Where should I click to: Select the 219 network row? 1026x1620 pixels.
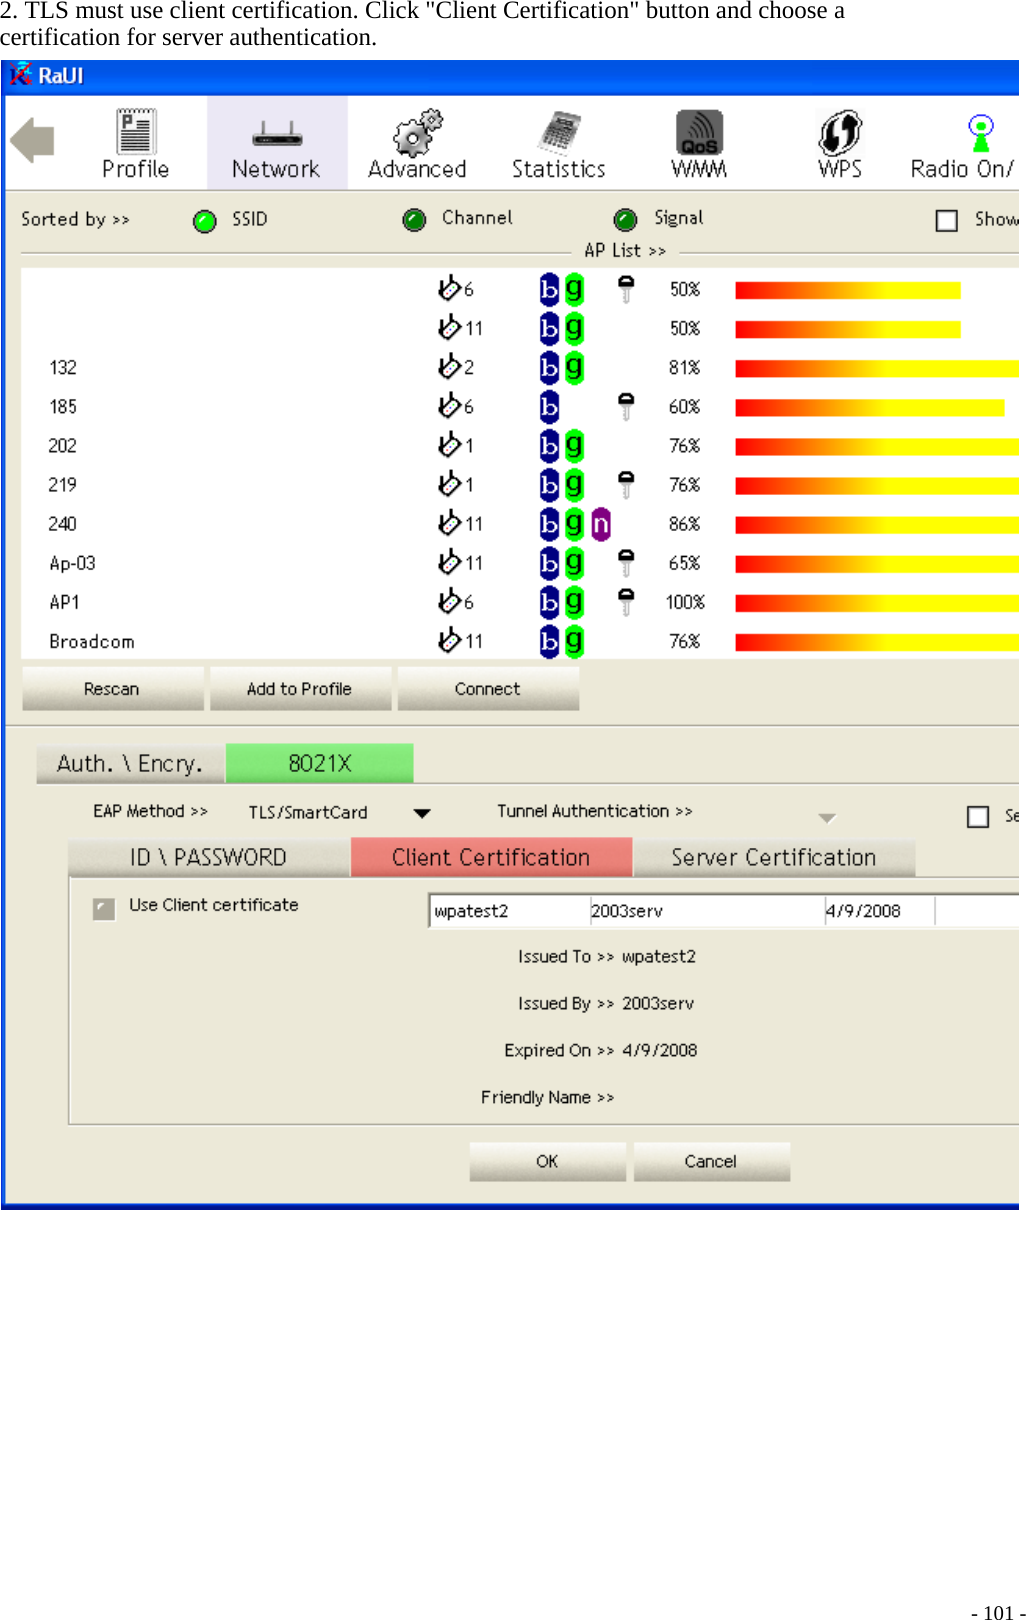[x=520, y=485]
